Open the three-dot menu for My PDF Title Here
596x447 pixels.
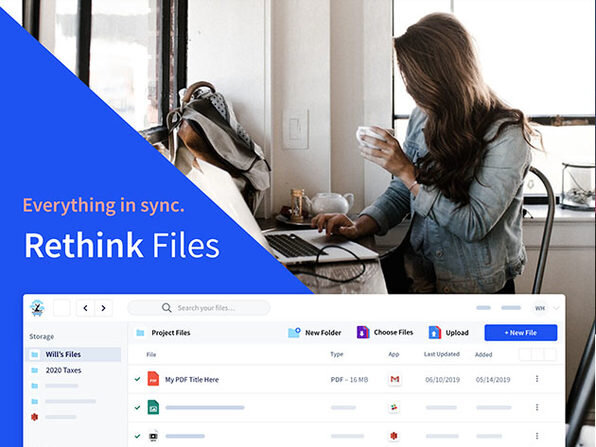click(537, 379)
